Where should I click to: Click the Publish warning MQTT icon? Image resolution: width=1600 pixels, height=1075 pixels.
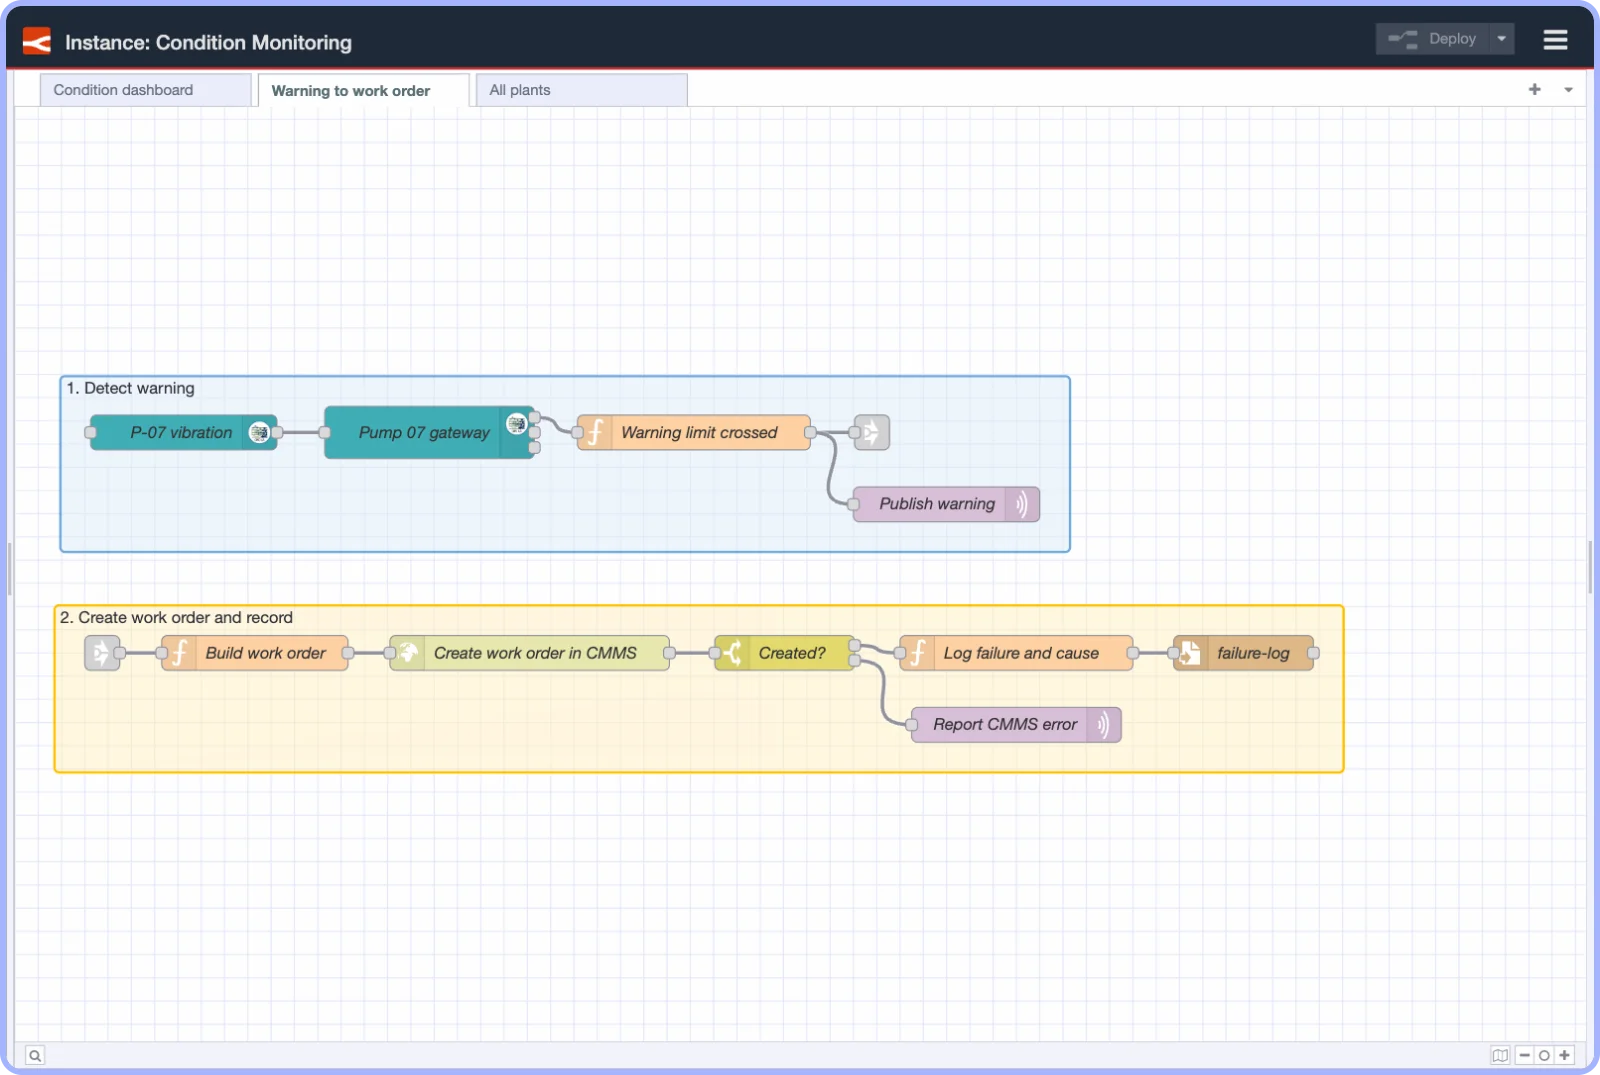pos(1022,504)
